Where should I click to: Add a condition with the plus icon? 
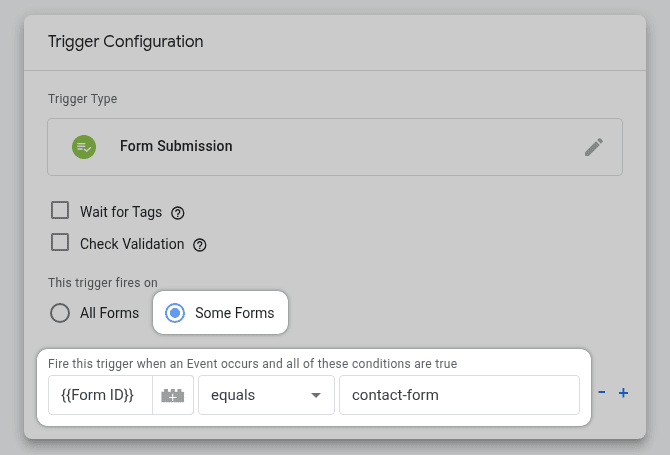623,393
